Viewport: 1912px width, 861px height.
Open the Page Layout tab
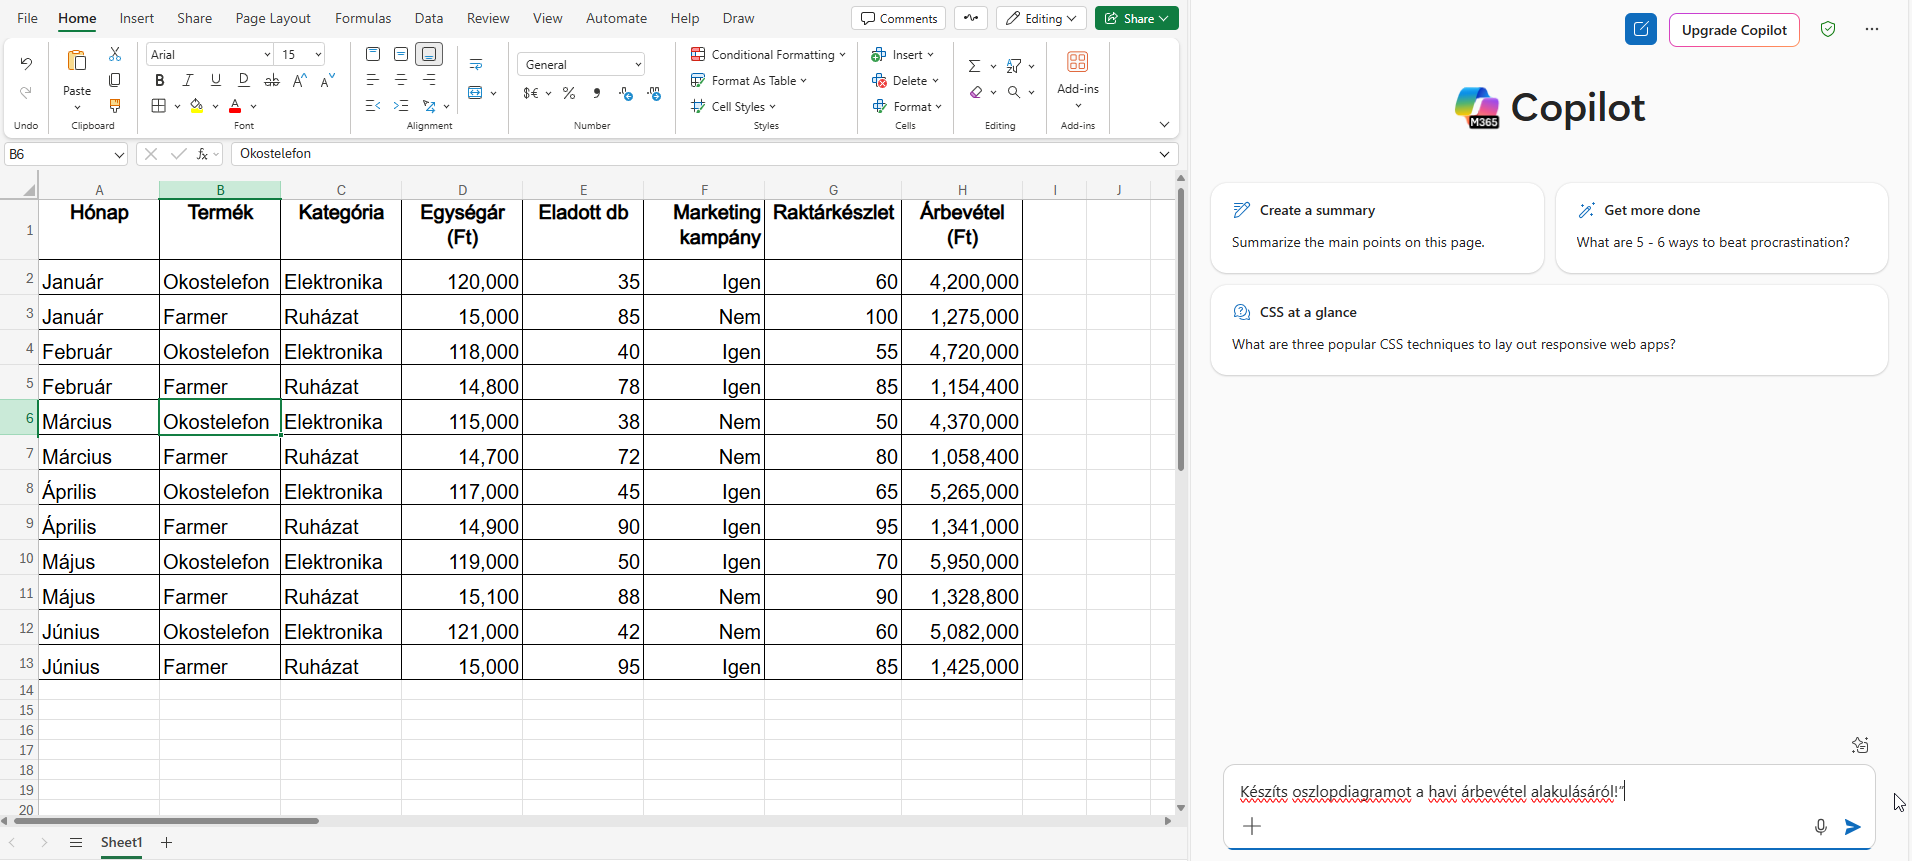[x=273, y=18]
